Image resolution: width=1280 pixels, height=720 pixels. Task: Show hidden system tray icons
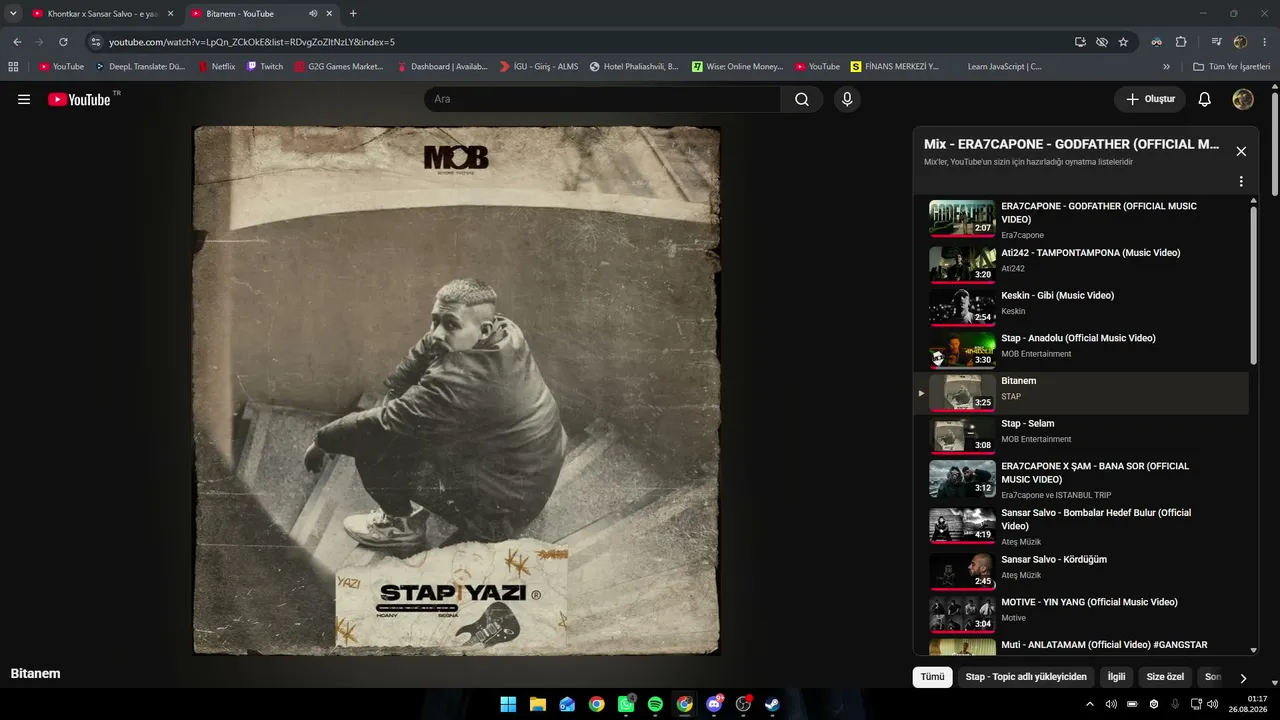(x=1090, y=704)
